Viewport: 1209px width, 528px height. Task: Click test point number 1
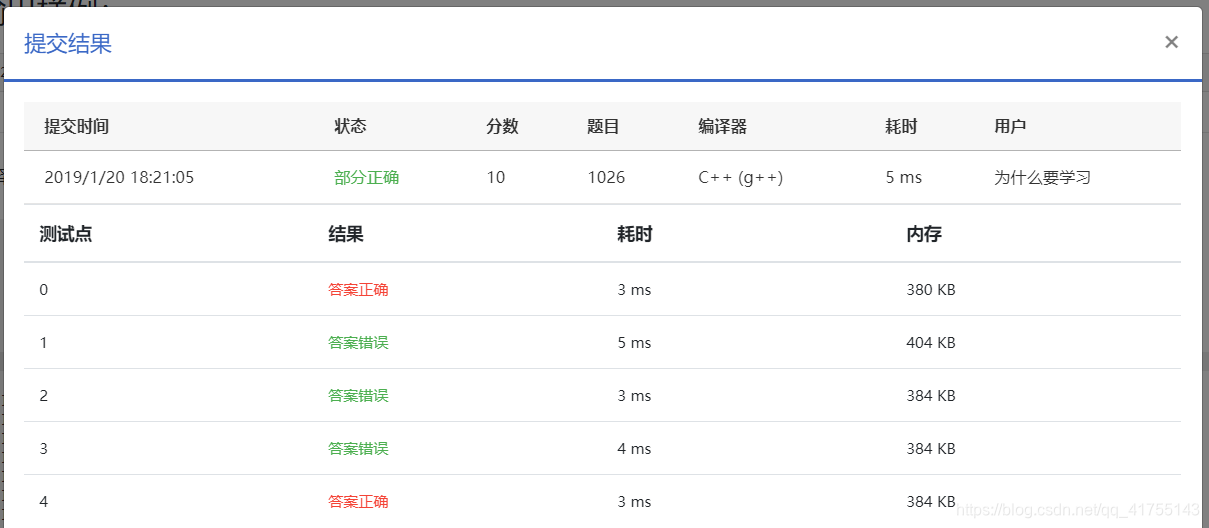[44, 343]
